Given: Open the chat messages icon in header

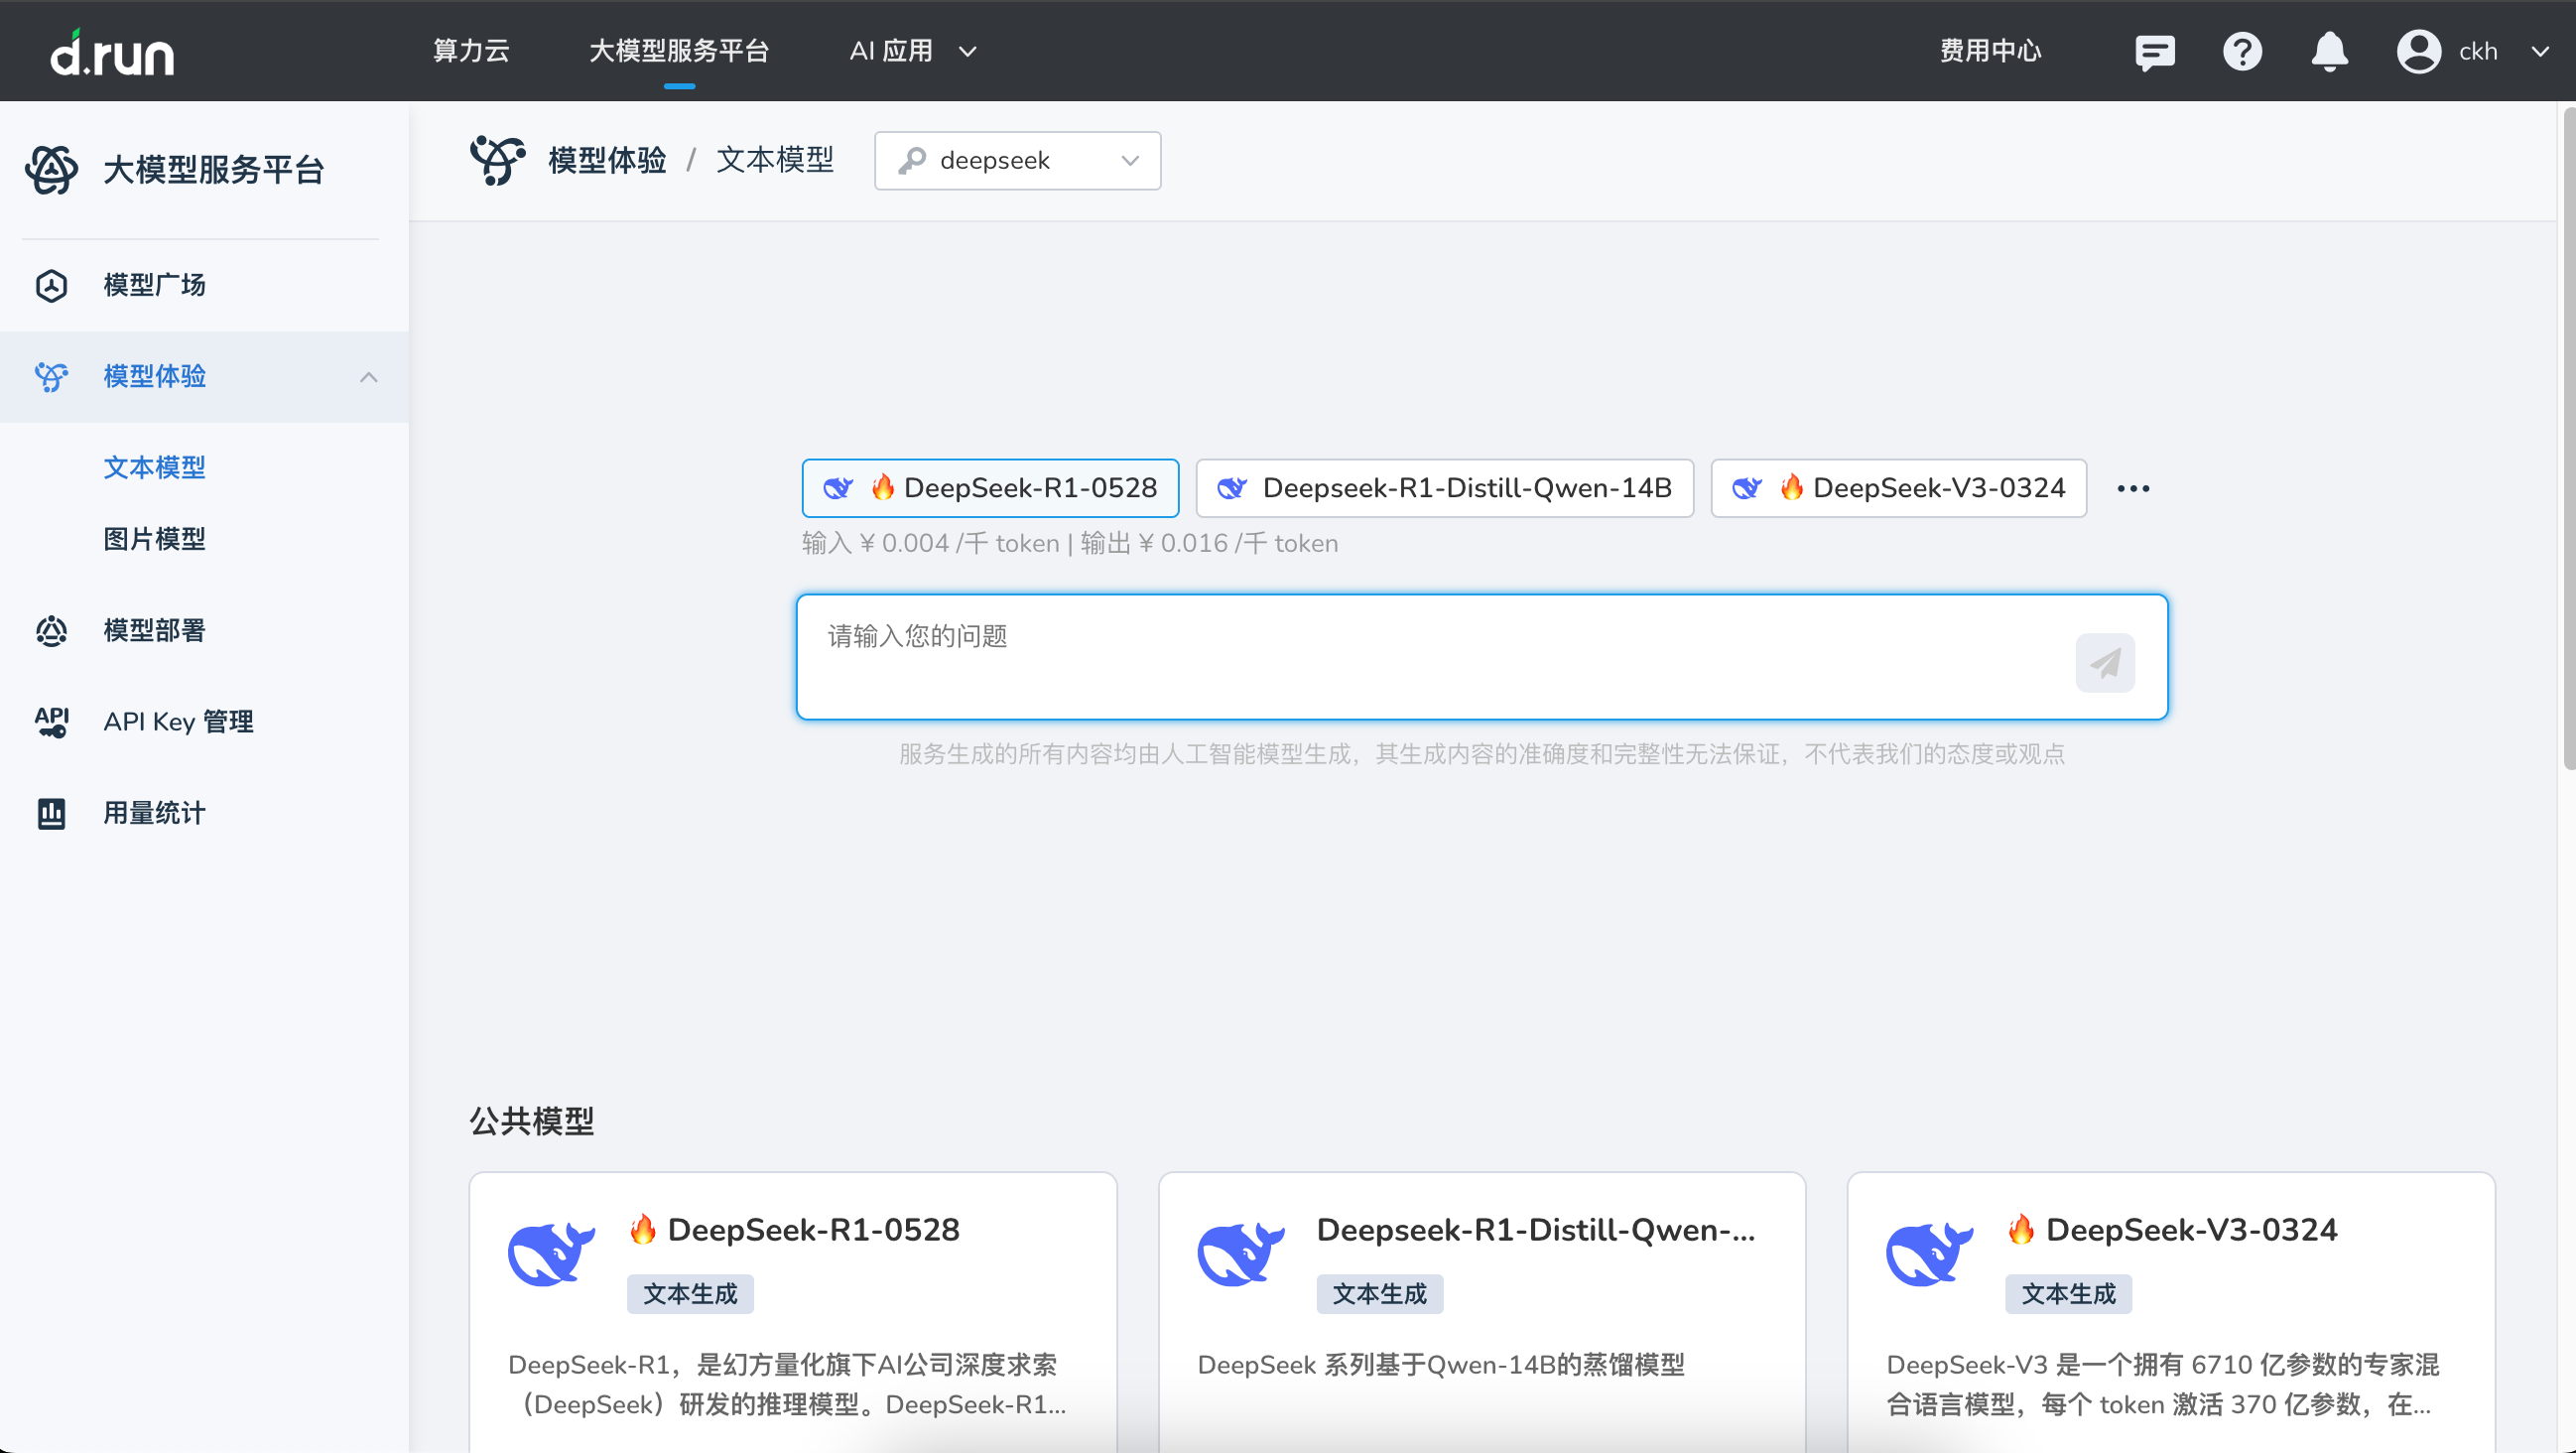Looking at the screenshot, I should coord(2154,51).
